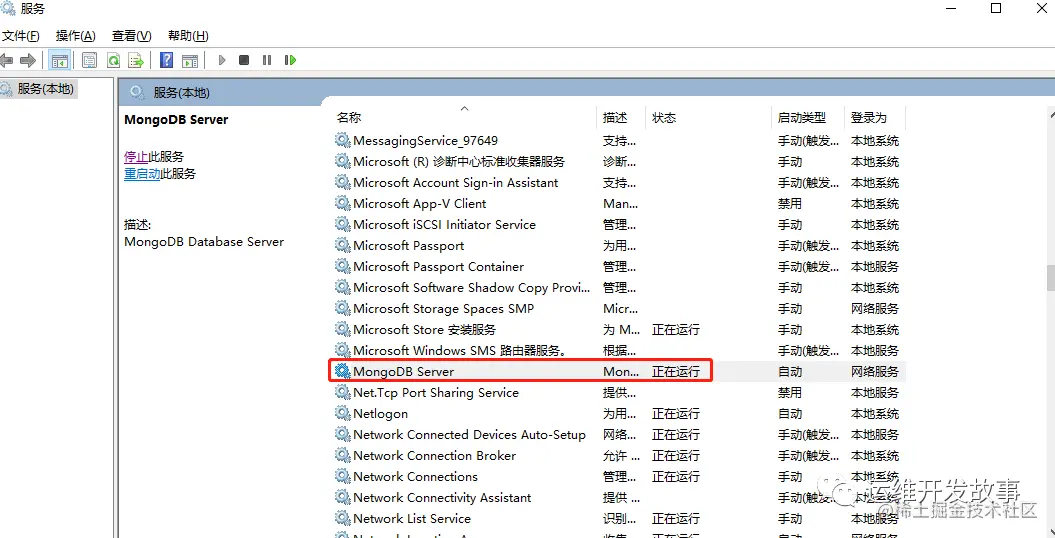Click 禁用 startup type of Microsoft App-V Client
This screenshot has height=538, width=1055.
(790, 204)
